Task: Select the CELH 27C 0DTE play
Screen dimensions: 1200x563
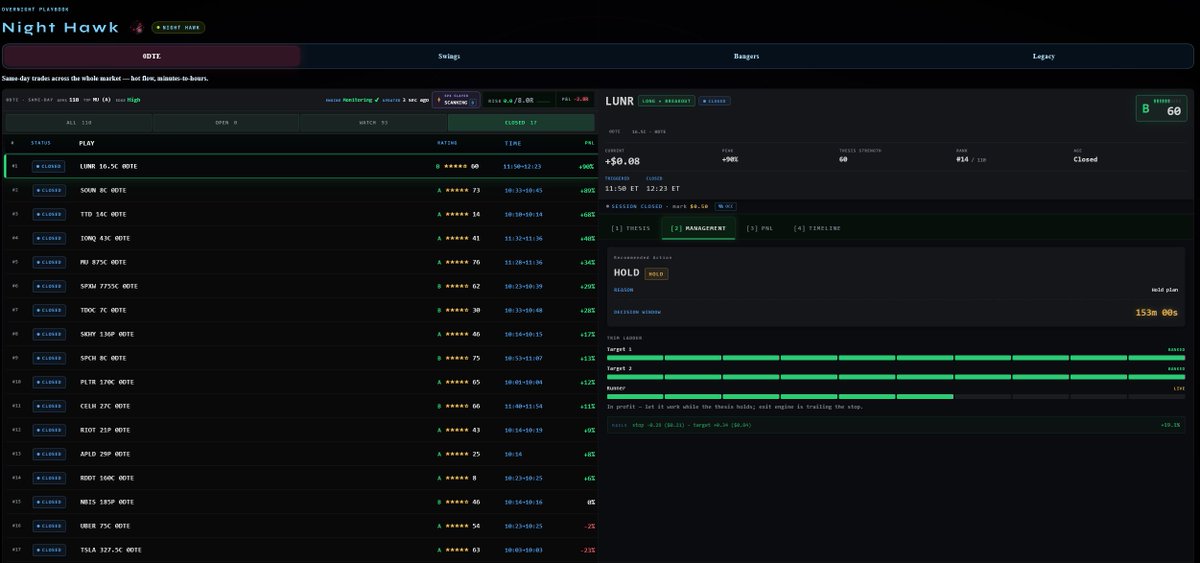Action: pos(300,406)
